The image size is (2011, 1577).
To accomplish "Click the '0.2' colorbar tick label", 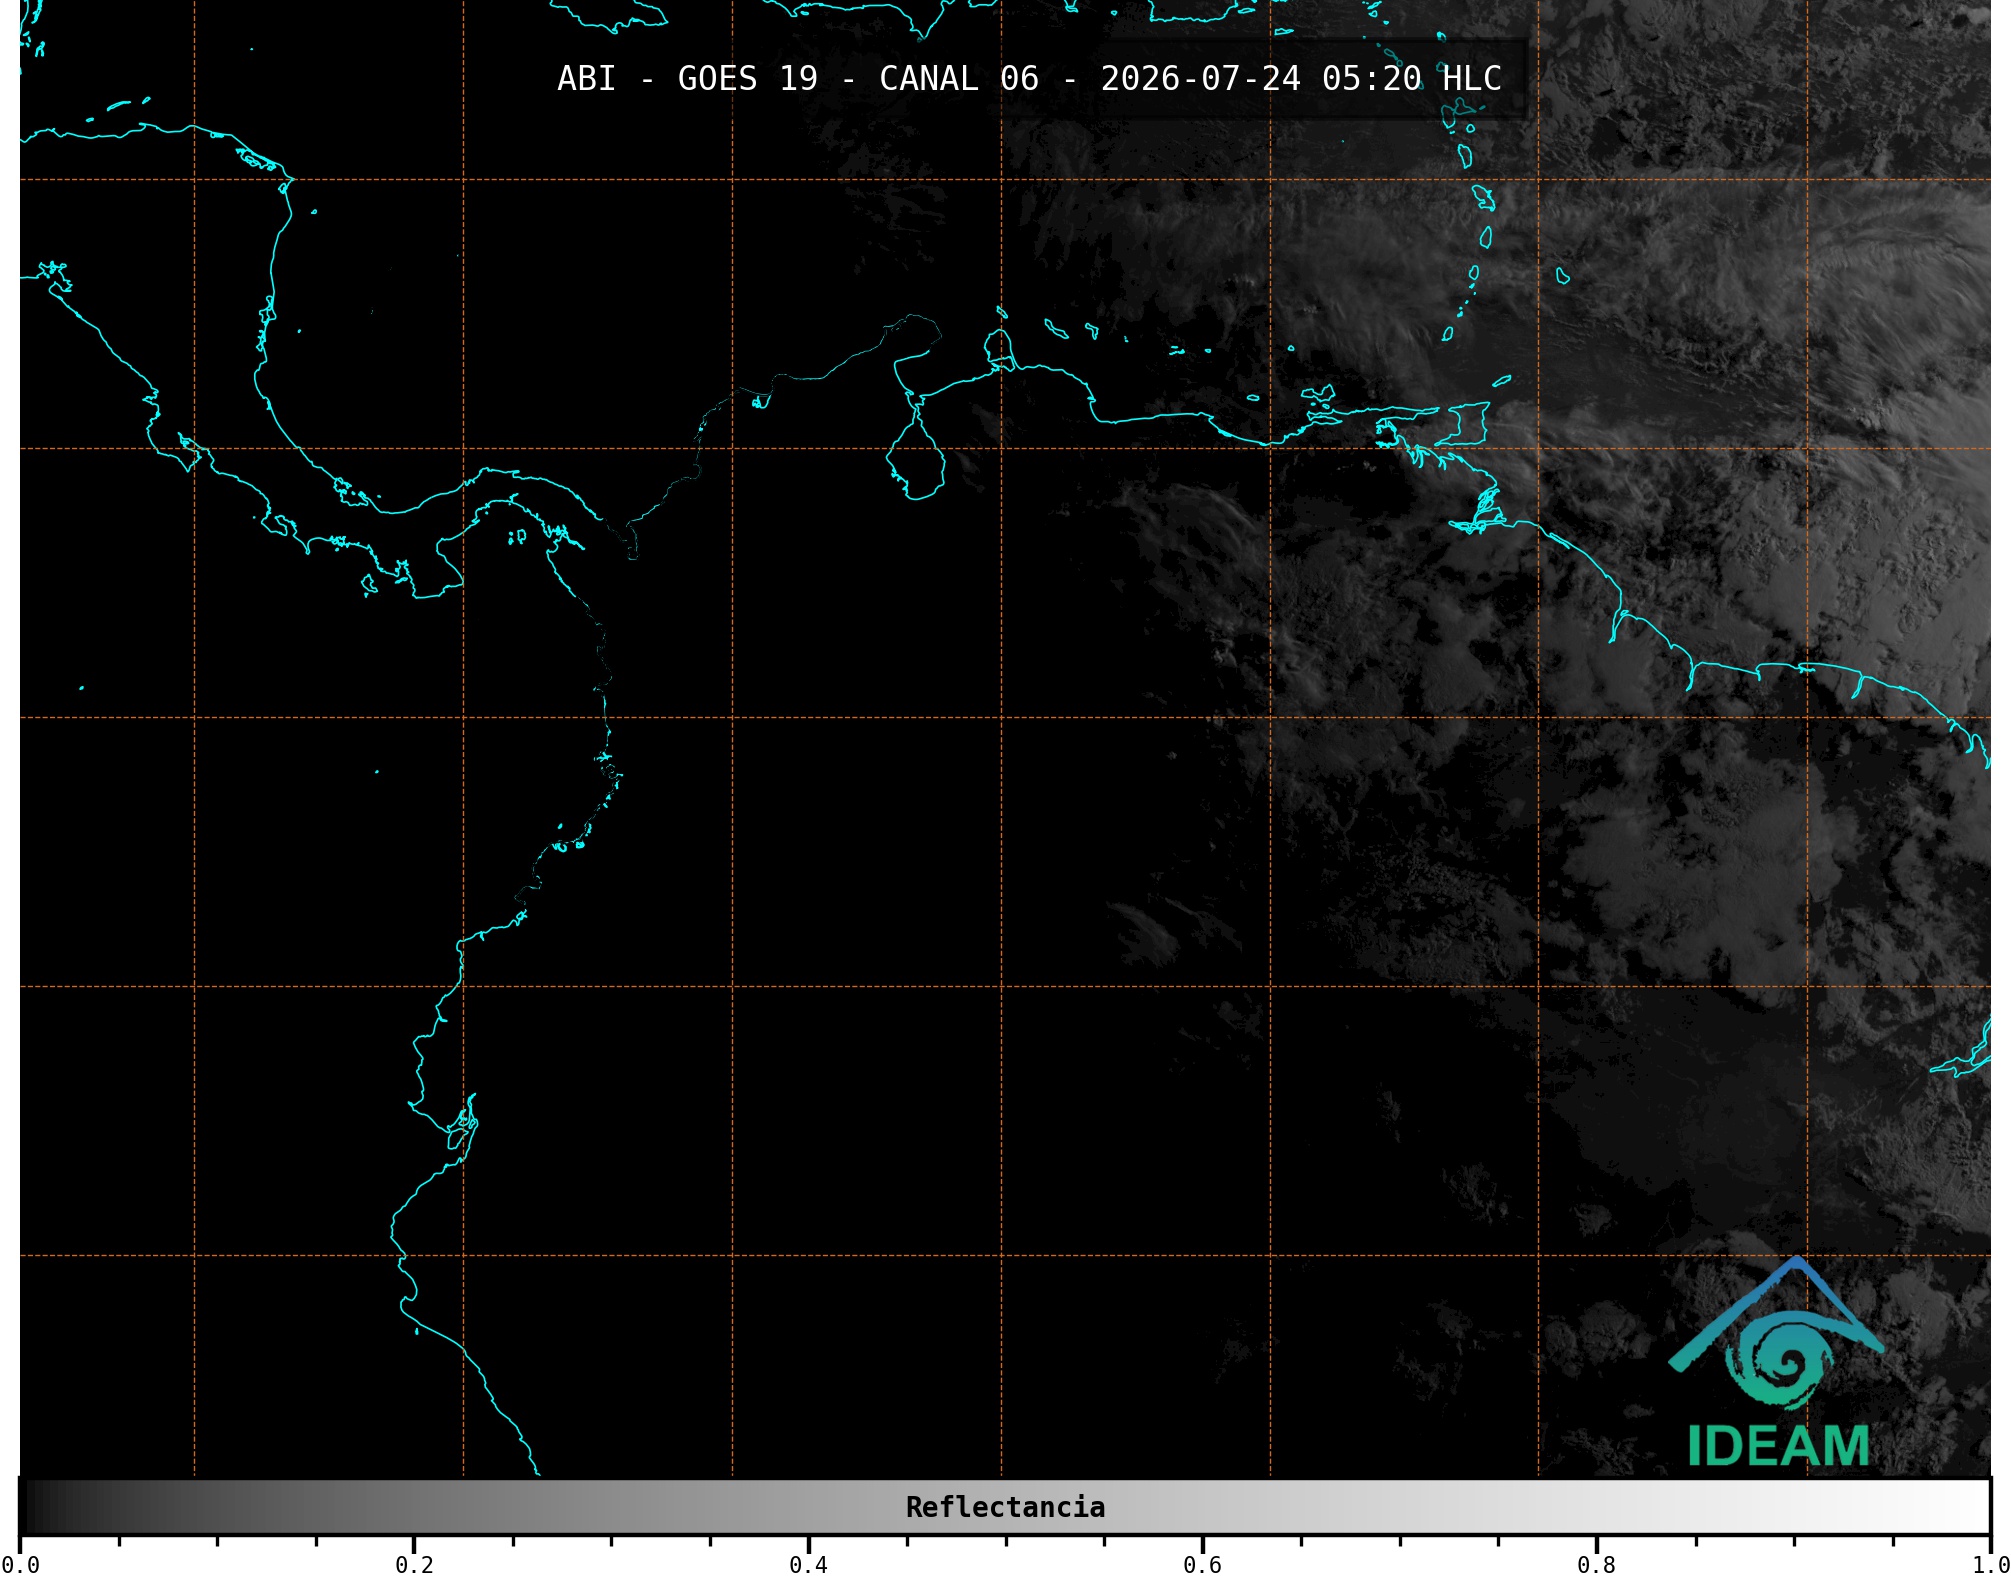I will pos(414,1565).
